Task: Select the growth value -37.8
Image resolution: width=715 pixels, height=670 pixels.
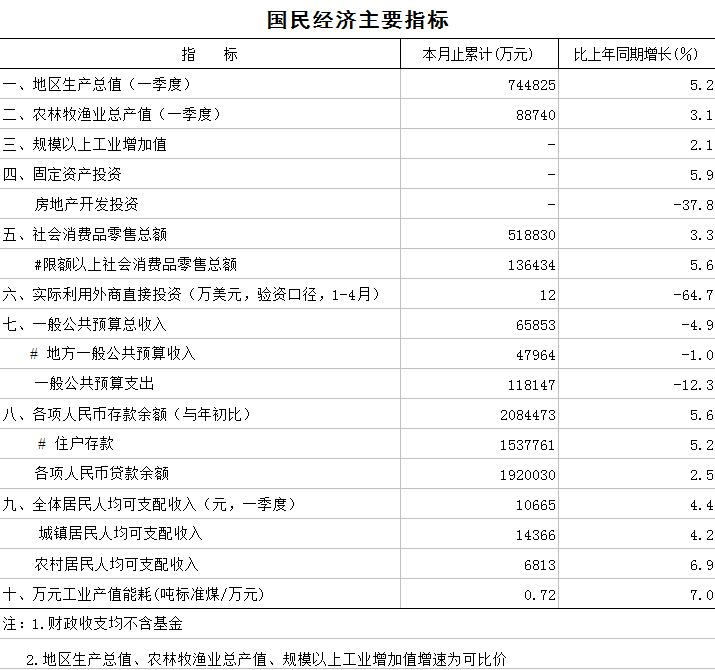Action: click(693, 205)
